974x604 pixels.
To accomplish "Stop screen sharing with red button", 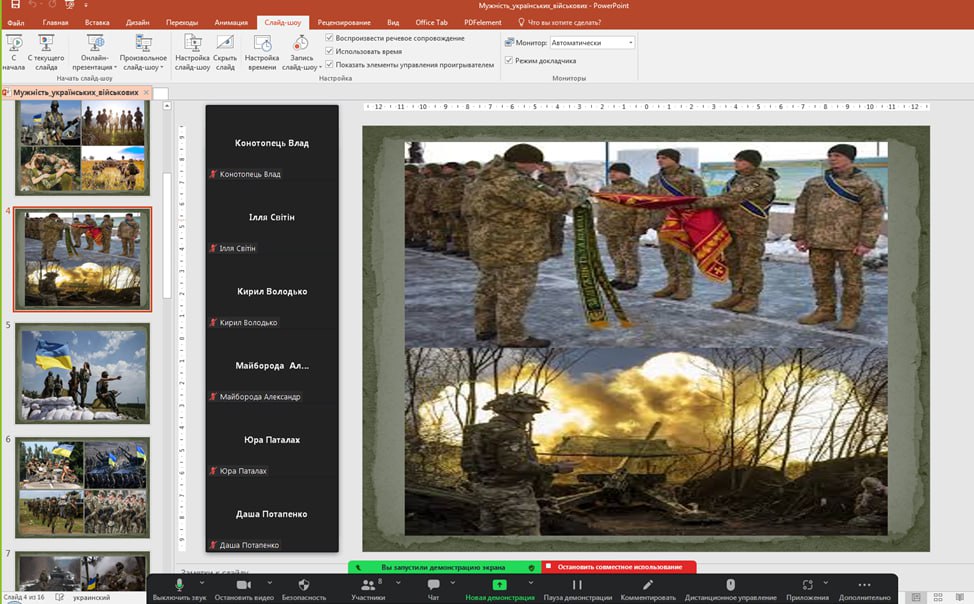I will click(619, 567).
